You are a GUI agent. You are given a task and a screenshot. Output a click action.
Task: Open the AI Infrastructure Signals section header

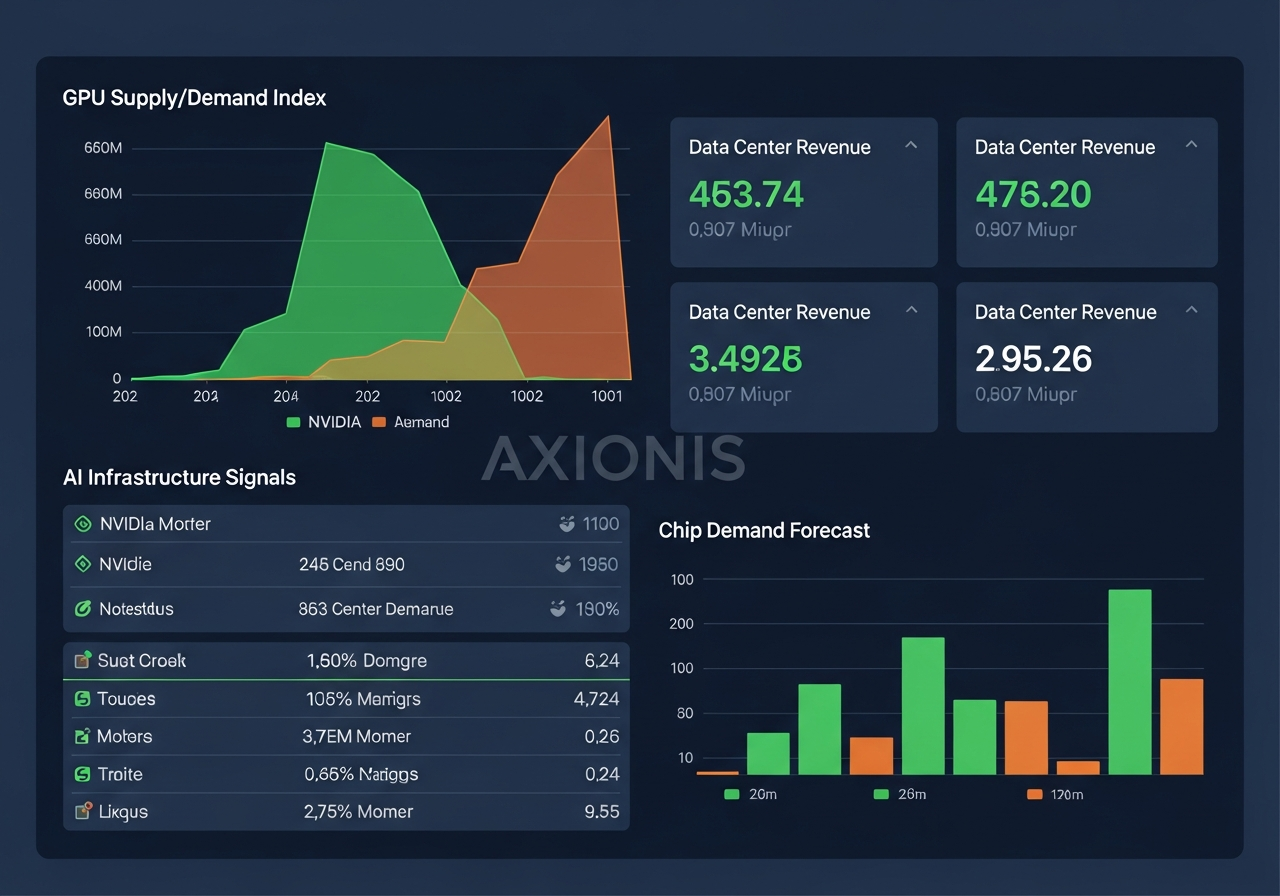click(180, 478)
